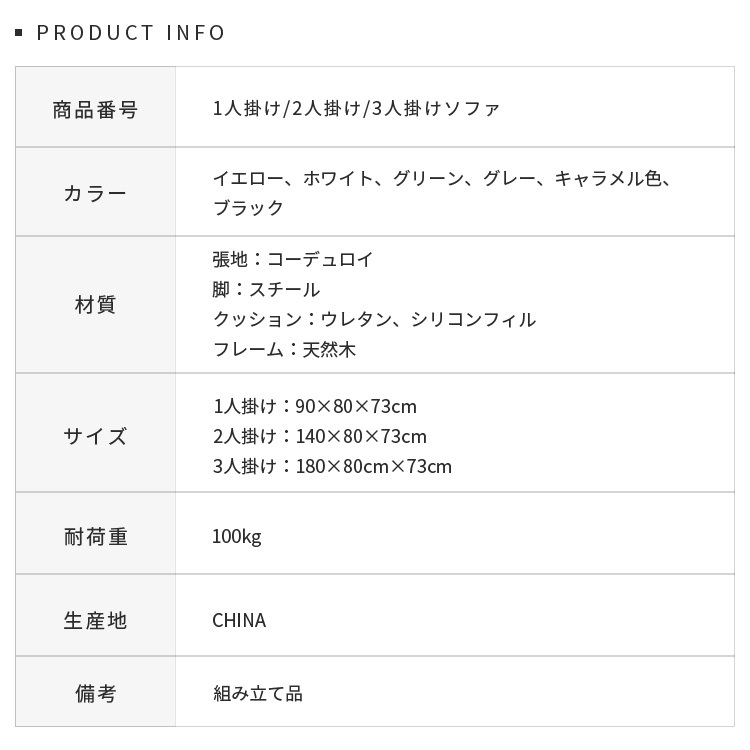This screenshot has width=750, height=750.
Task: Select the 材質 row label
Action: click(95, 305)
